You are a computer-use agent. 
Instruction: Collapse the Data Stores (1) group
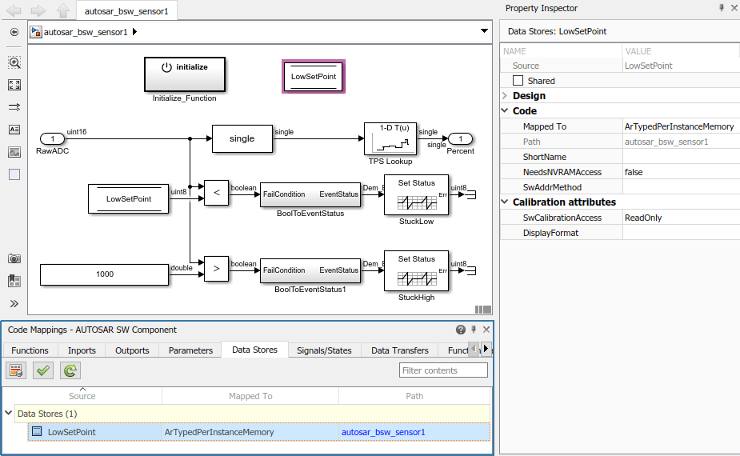(8, 413)
